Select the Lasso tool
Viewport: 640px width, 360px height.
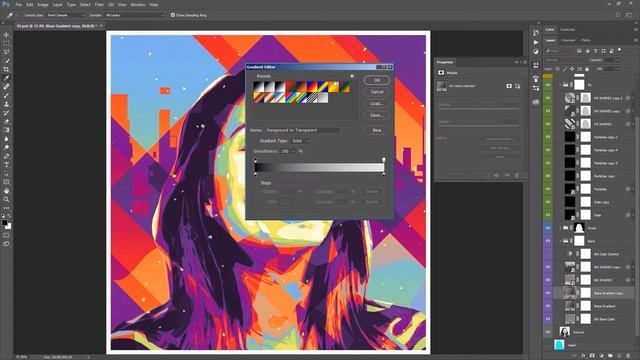(6, 52)
